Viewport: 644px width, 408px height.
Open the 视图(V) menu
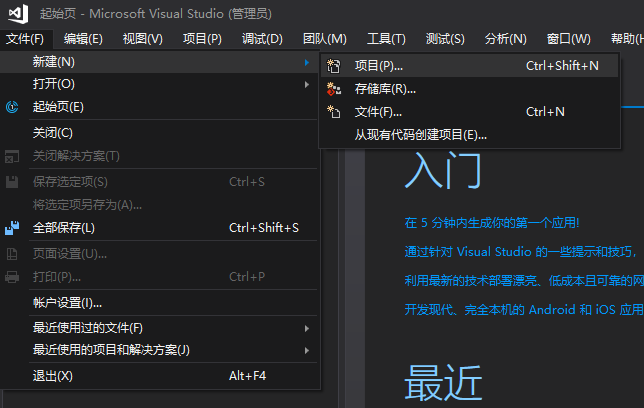(x=143, y=39)
